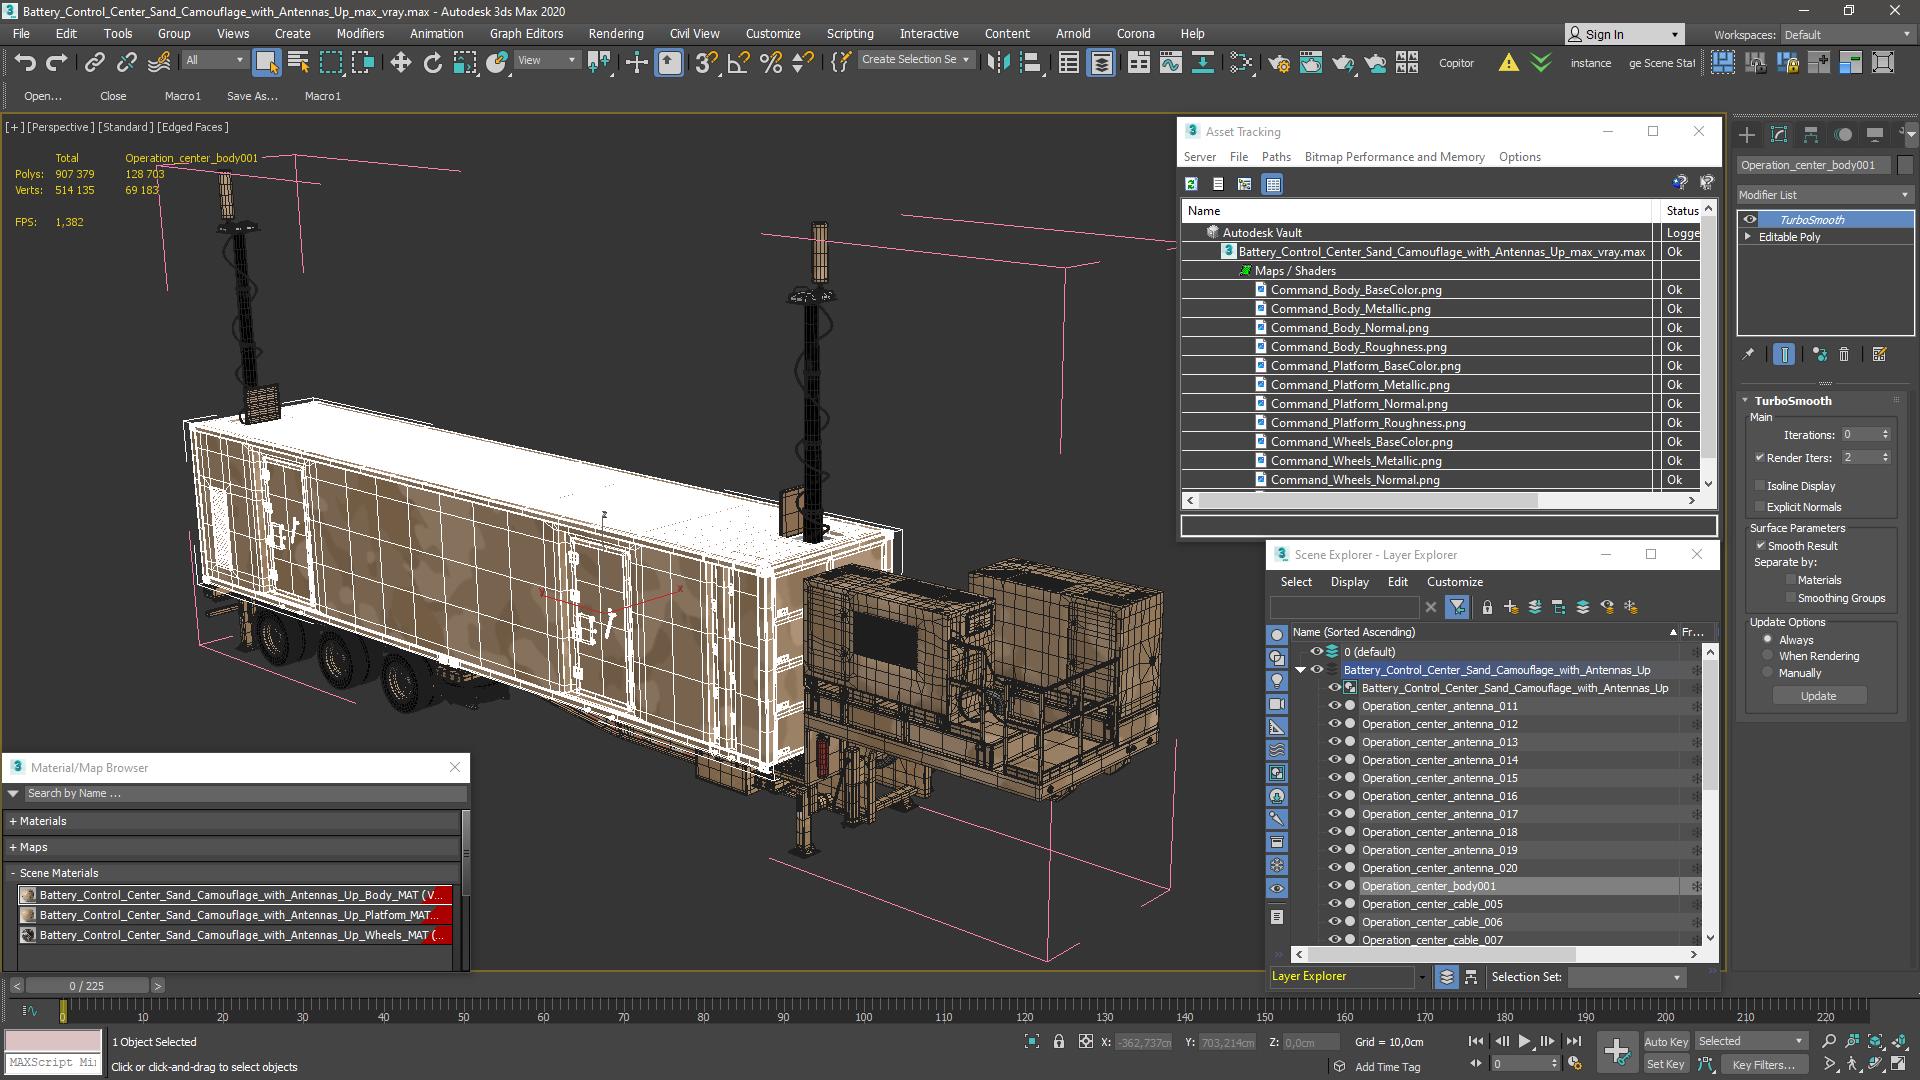The image size is (1920, 1080).
Task: Enable Explicit Normals checkbox
Action: tap(1759, 507)
